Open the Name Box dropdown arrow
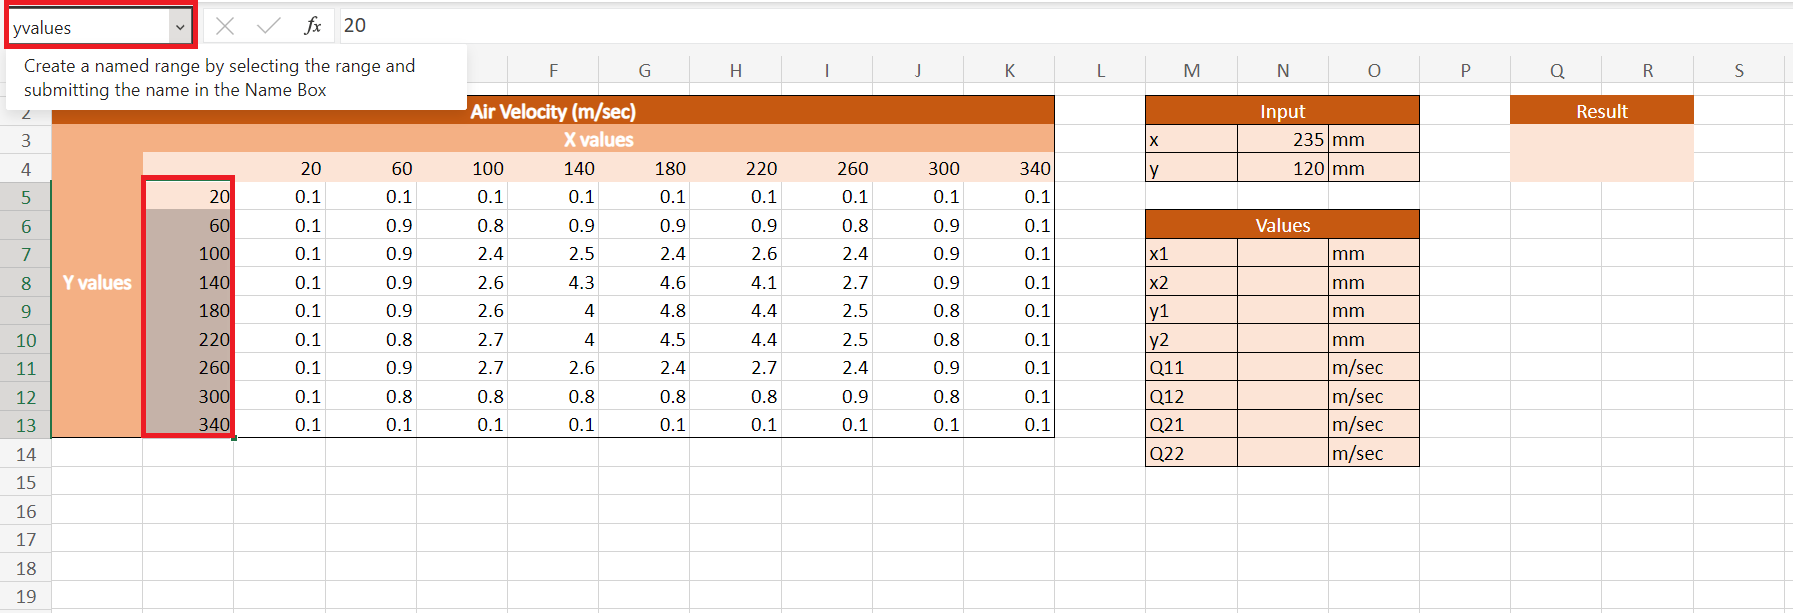1793x613 pixels. click(x=180, y=27)
